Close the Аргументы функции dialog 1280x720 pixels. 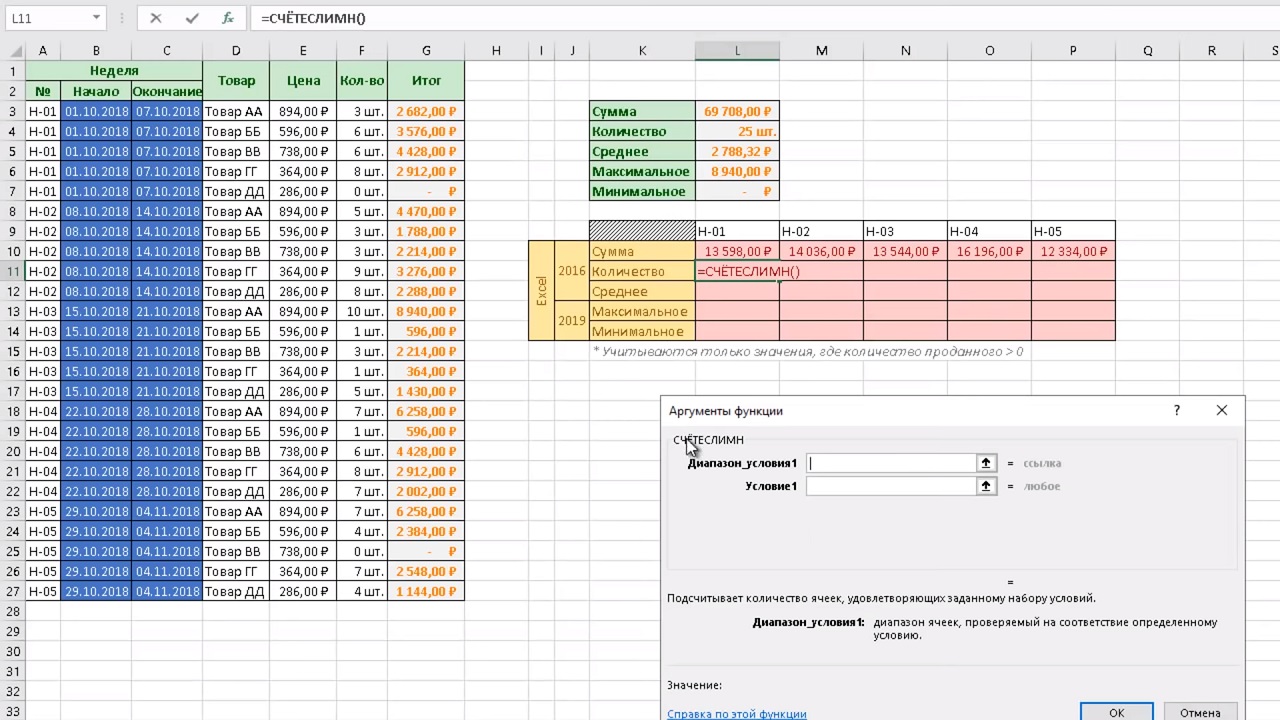pos(1221,410)
